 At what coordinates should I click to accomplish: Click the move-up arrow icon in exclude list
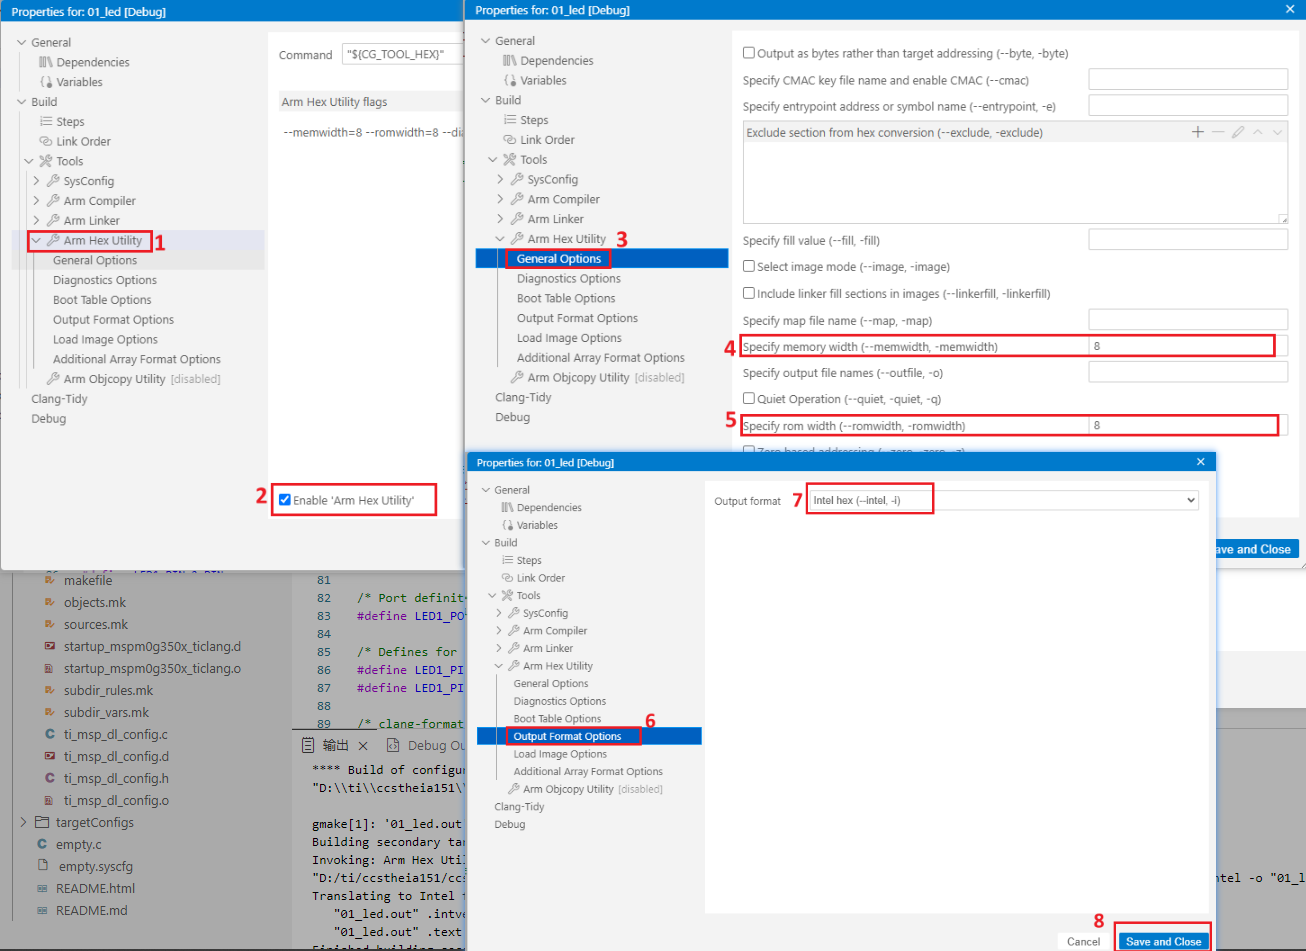1258,132
